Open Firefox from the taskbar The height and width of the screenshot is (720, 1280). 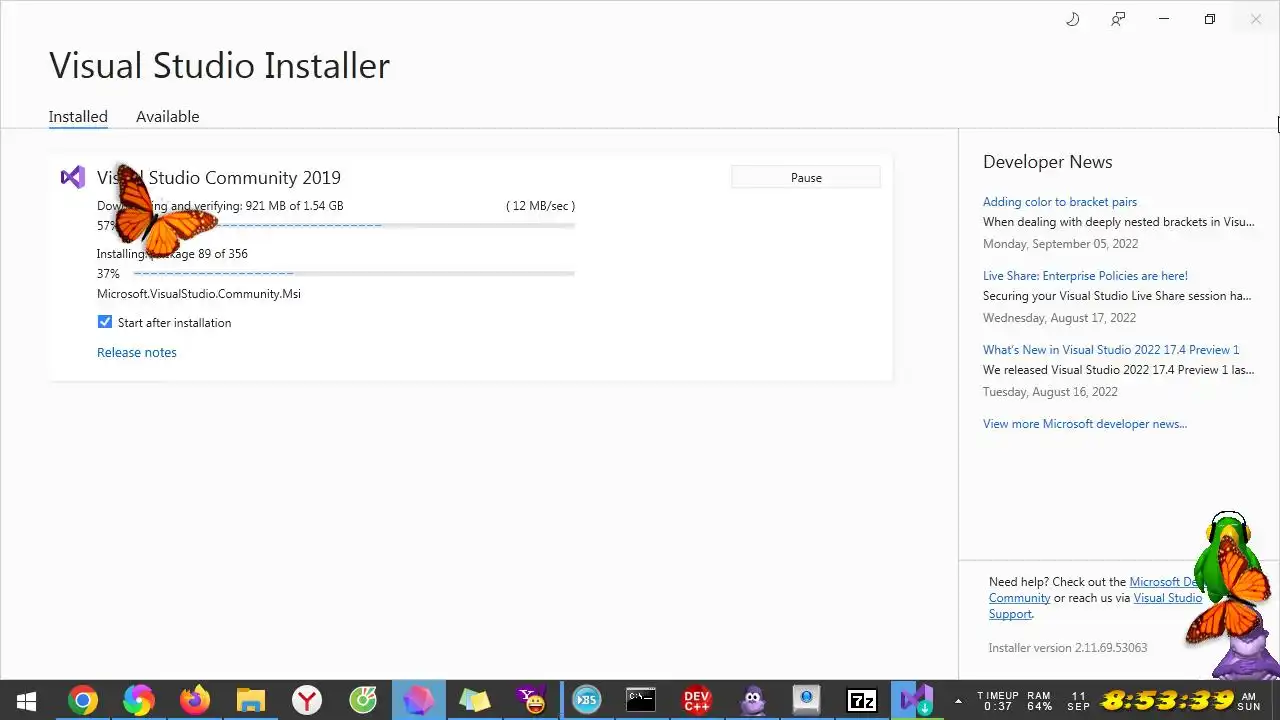point(195,700)
